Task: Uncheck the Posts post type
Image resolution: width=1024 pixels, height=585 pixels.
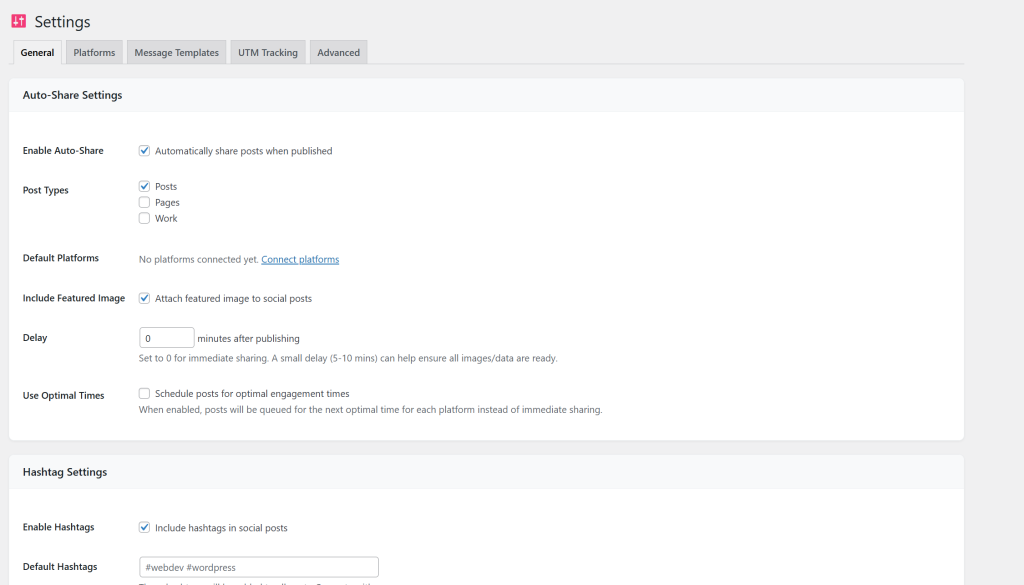Action: pos(145,187)
